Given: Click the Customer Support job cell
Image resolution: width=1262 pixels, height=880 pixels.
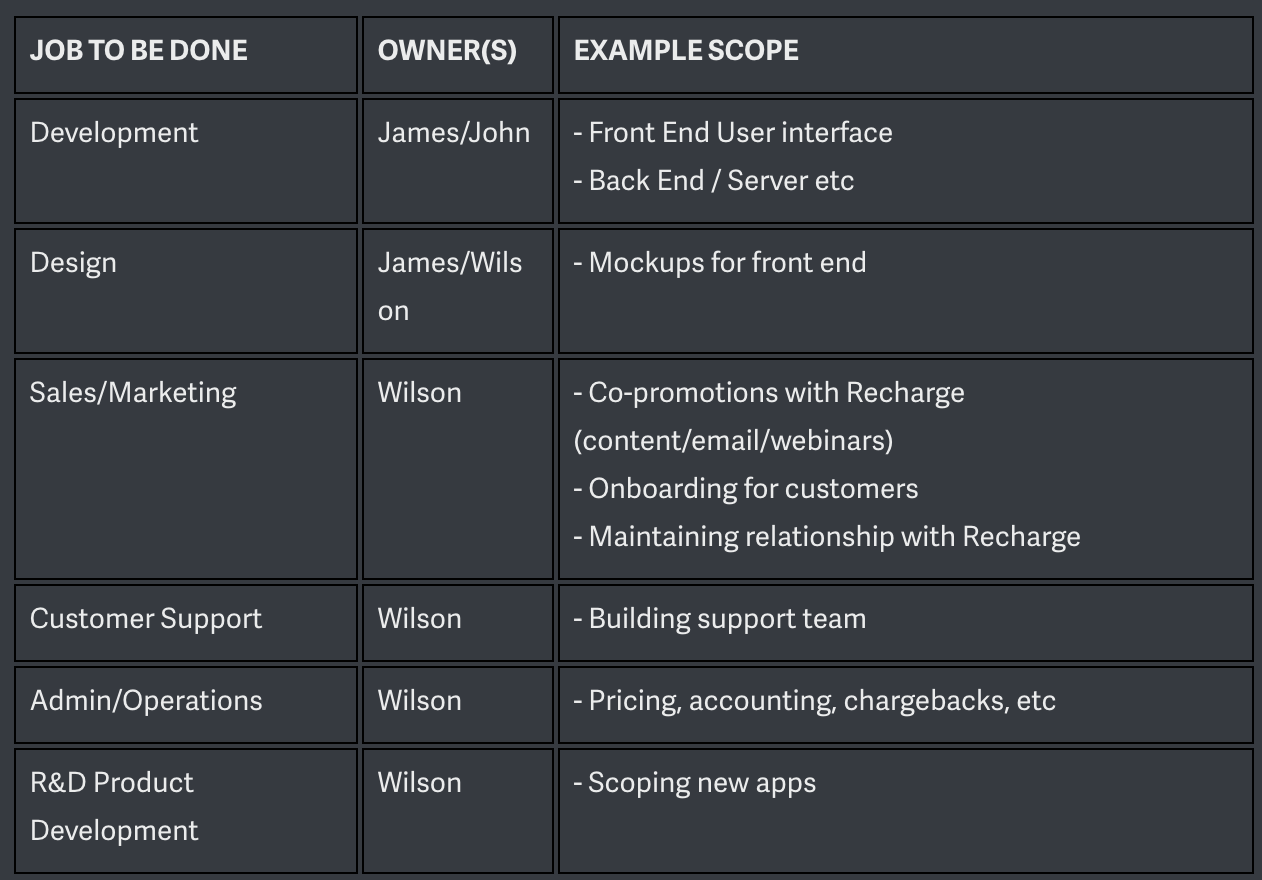Looking at the screenshot, I should coord(186,623).
